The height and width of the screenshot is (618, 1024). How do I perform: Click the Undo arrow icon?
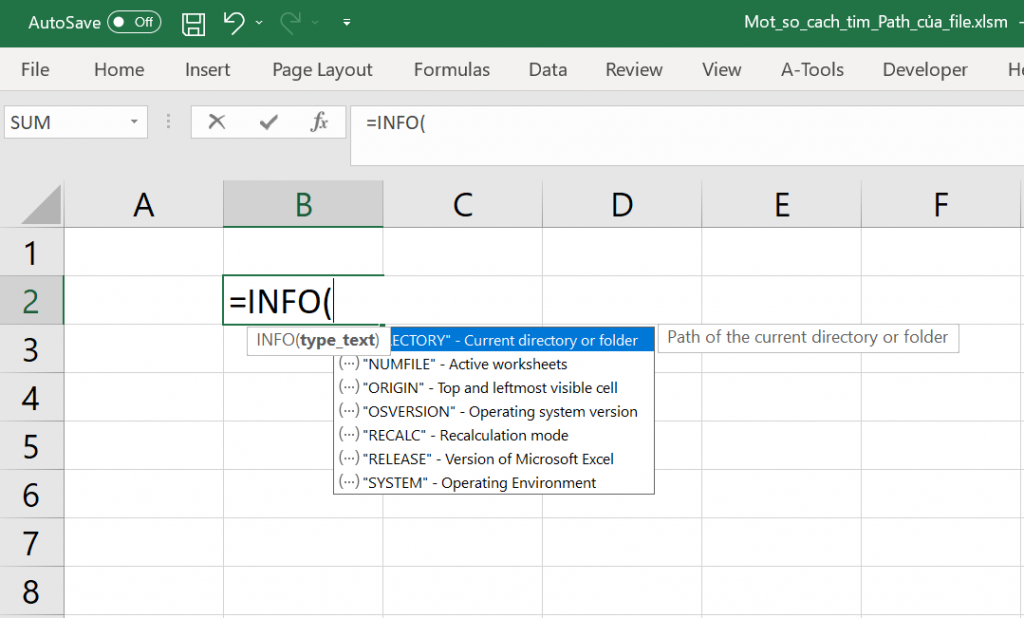click(234, 22)
